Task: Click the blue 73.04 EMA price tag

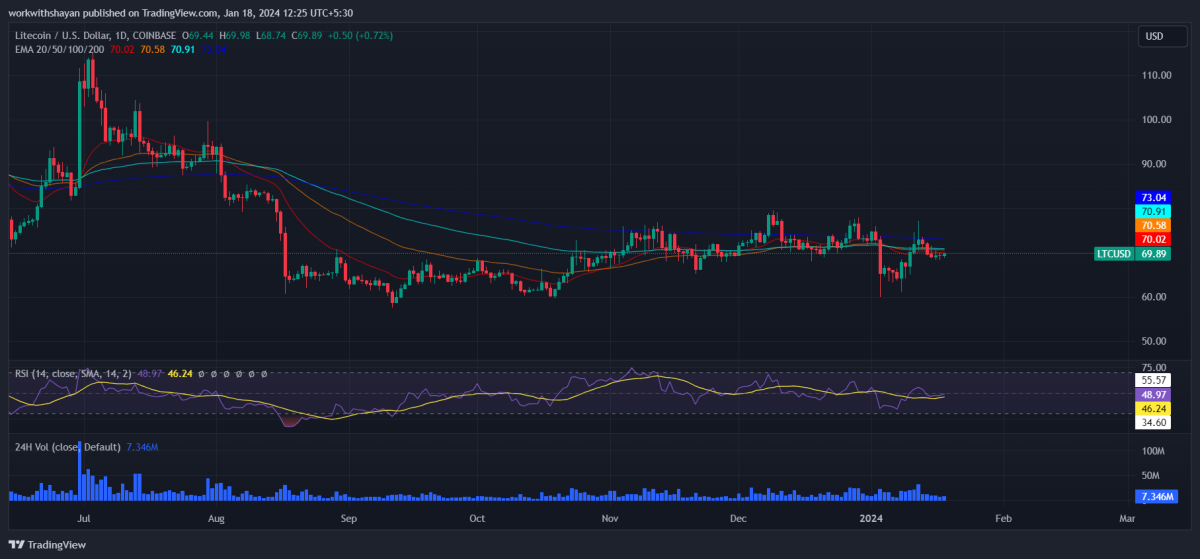Action: [1153, 198]
